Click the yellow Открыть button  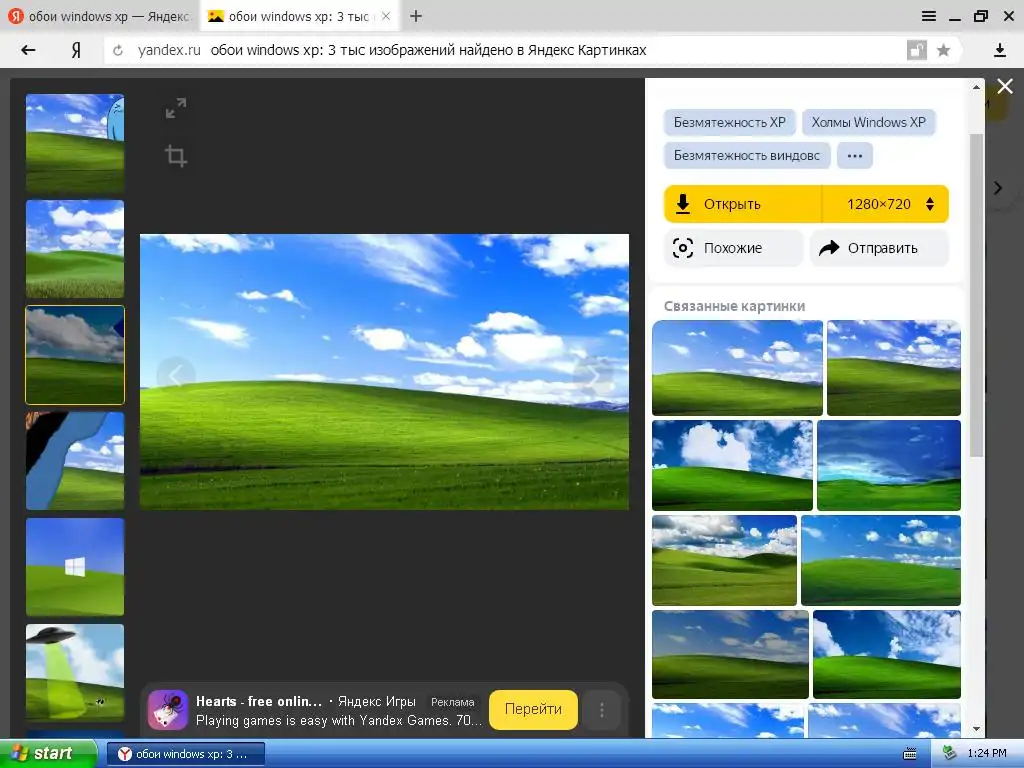743,204
